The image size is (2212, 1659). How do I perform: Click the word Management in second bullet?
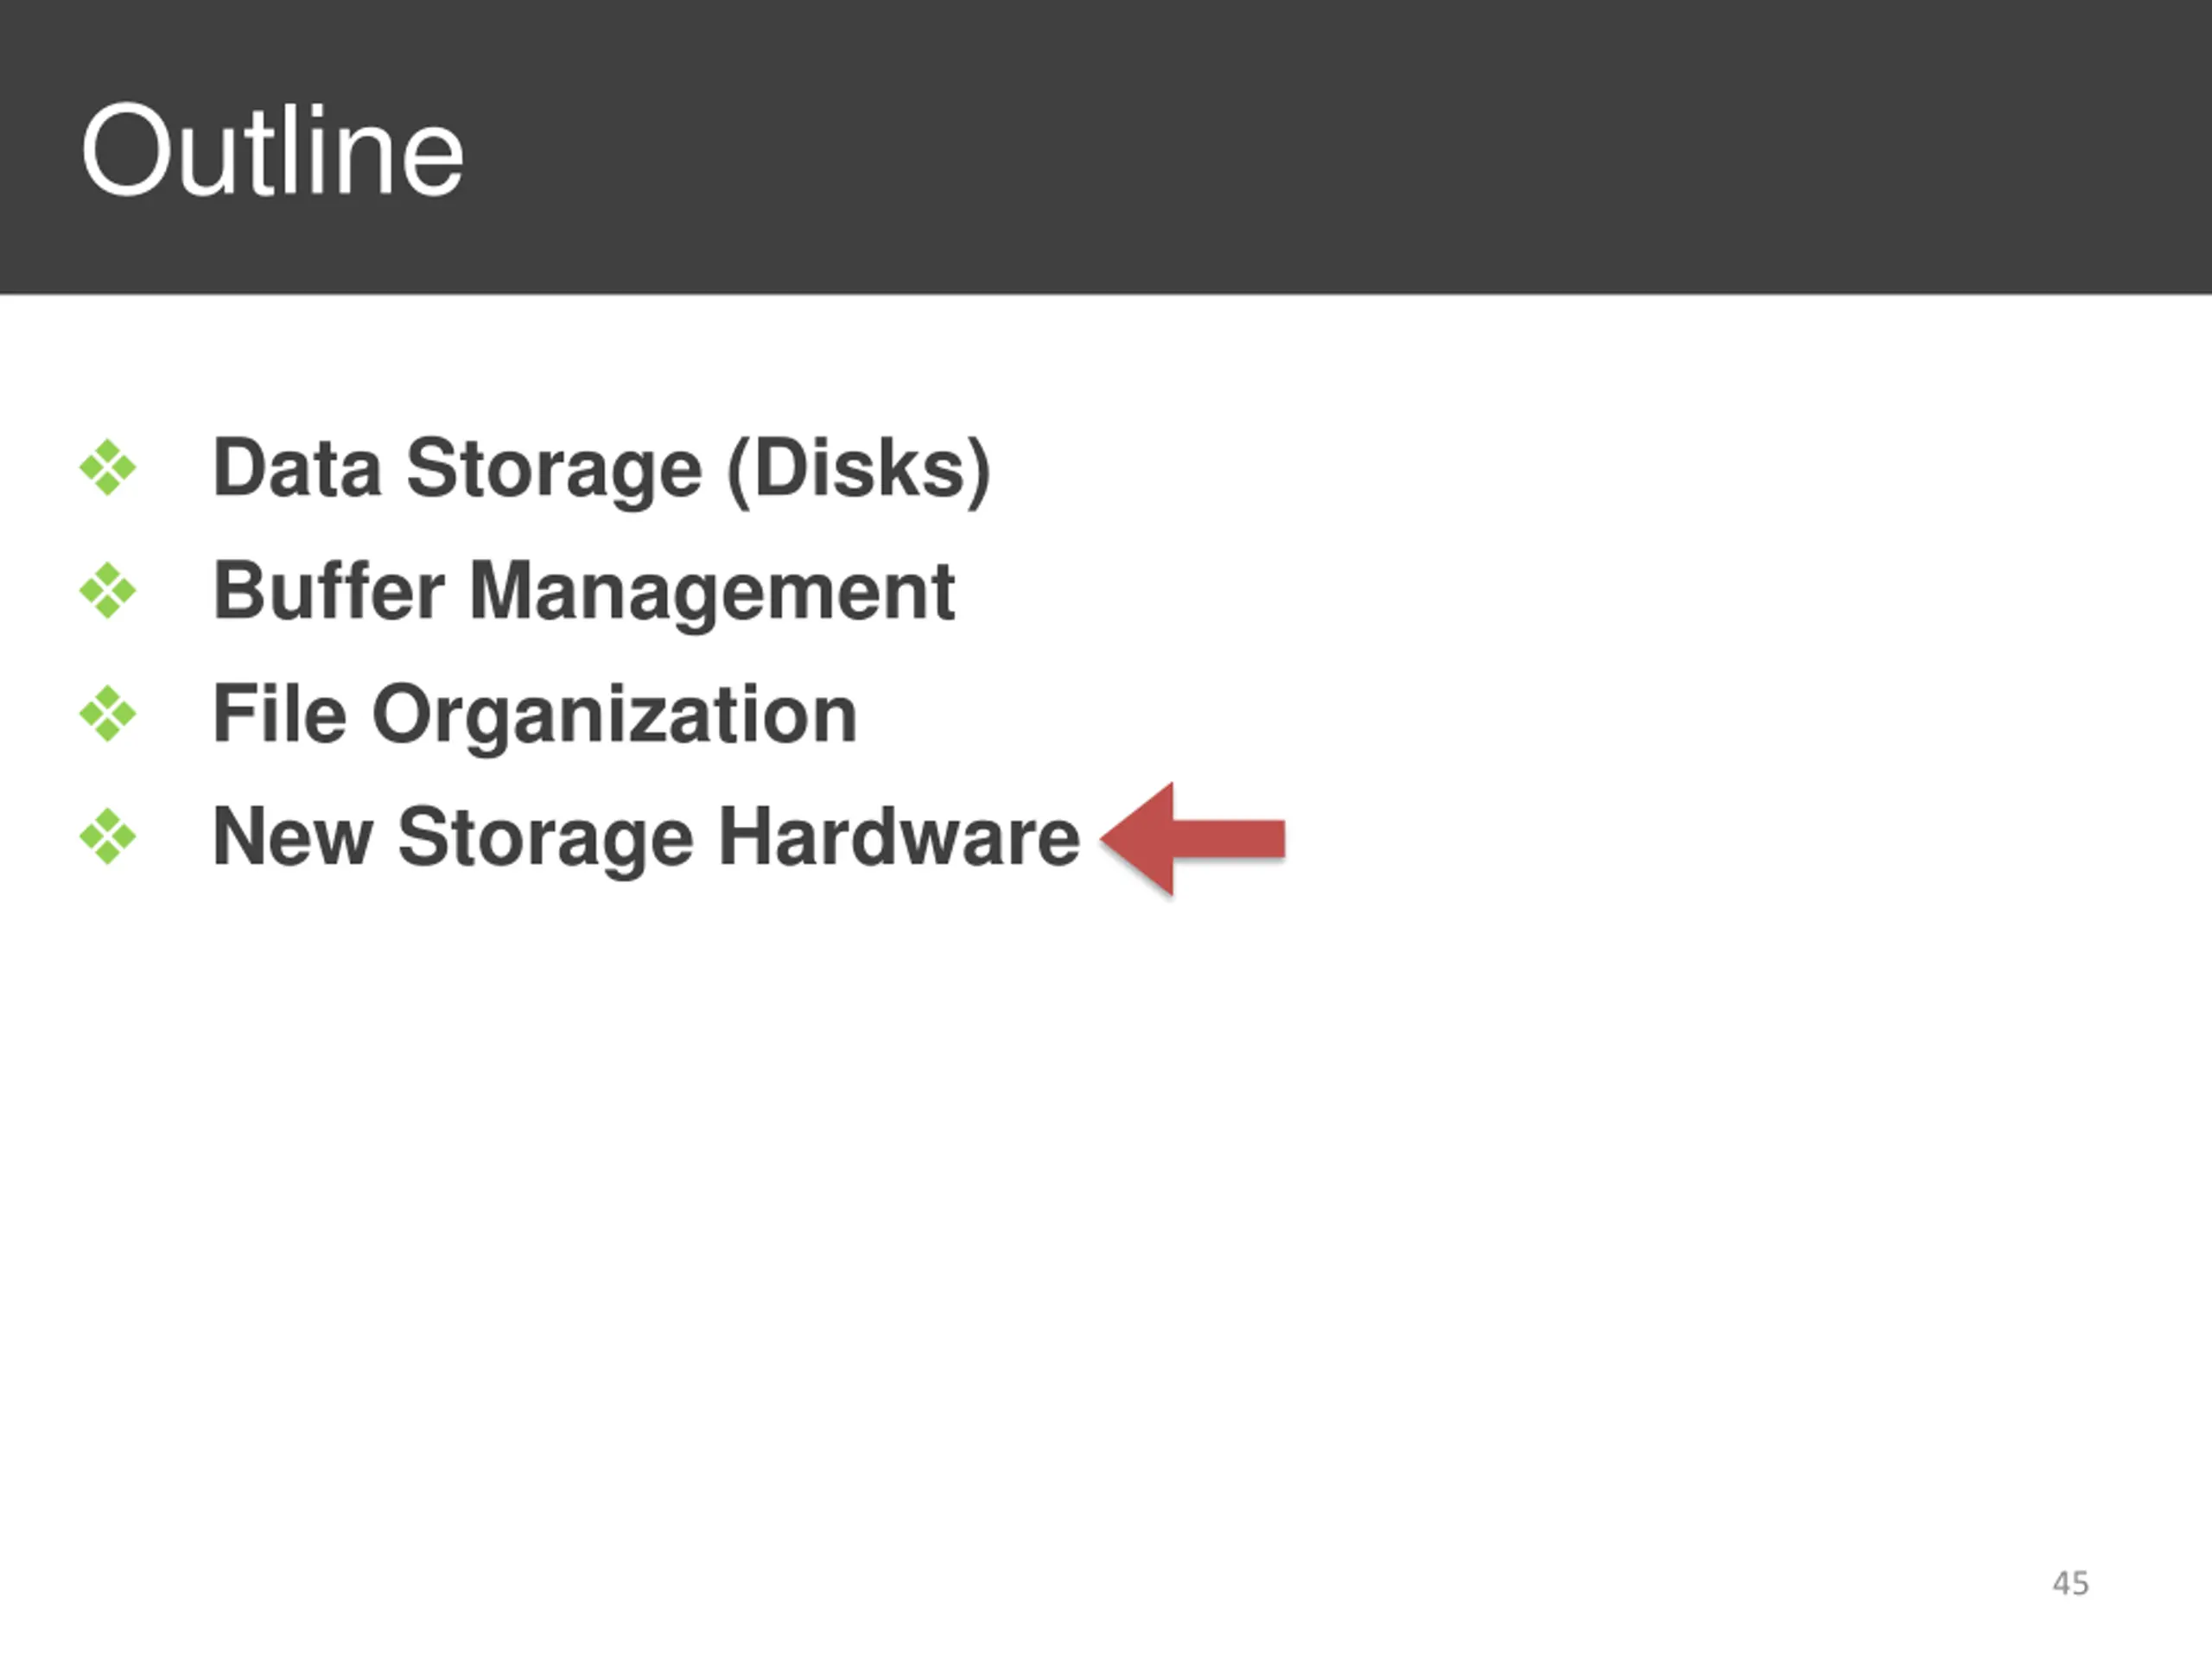pyautogui.click(x=711, y=594)
